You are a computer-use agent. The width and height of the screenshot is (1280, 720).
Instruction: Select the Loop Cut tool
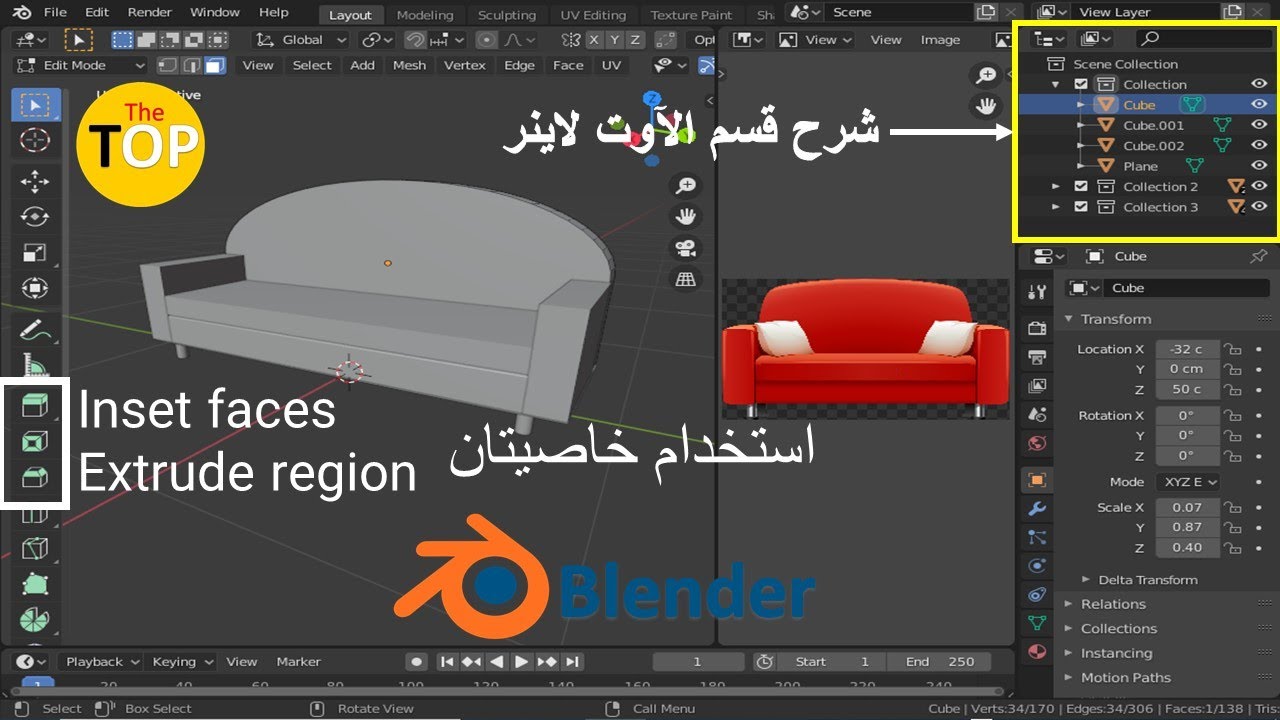coord(35,513)
